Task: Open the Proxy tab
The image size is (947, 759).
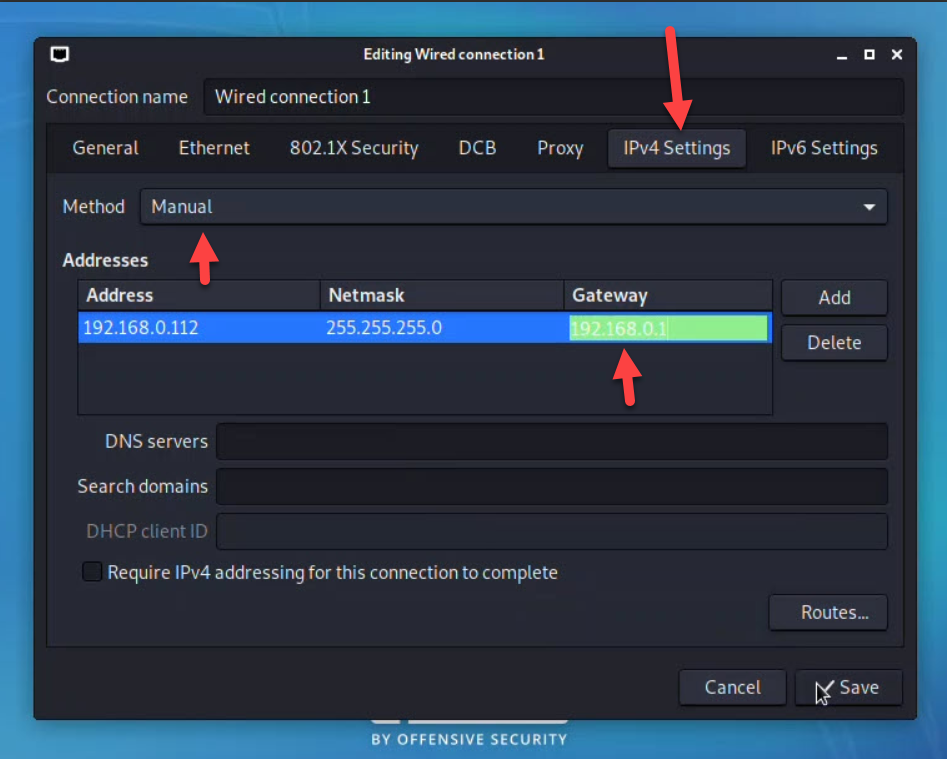Action: coord(560,148)
